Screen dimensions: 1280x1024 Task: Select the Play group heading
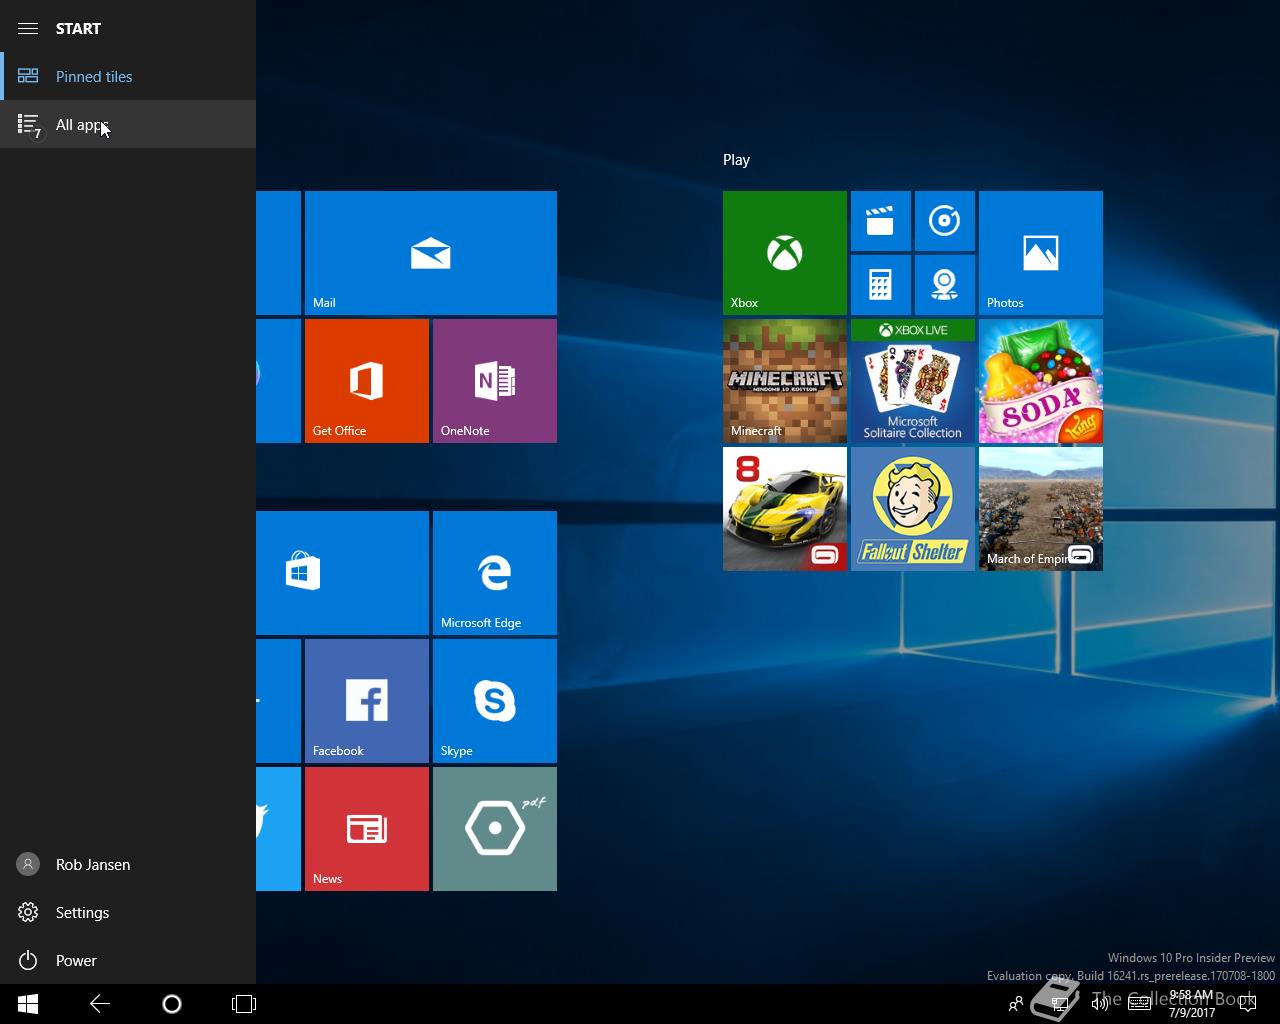[736, 160]
